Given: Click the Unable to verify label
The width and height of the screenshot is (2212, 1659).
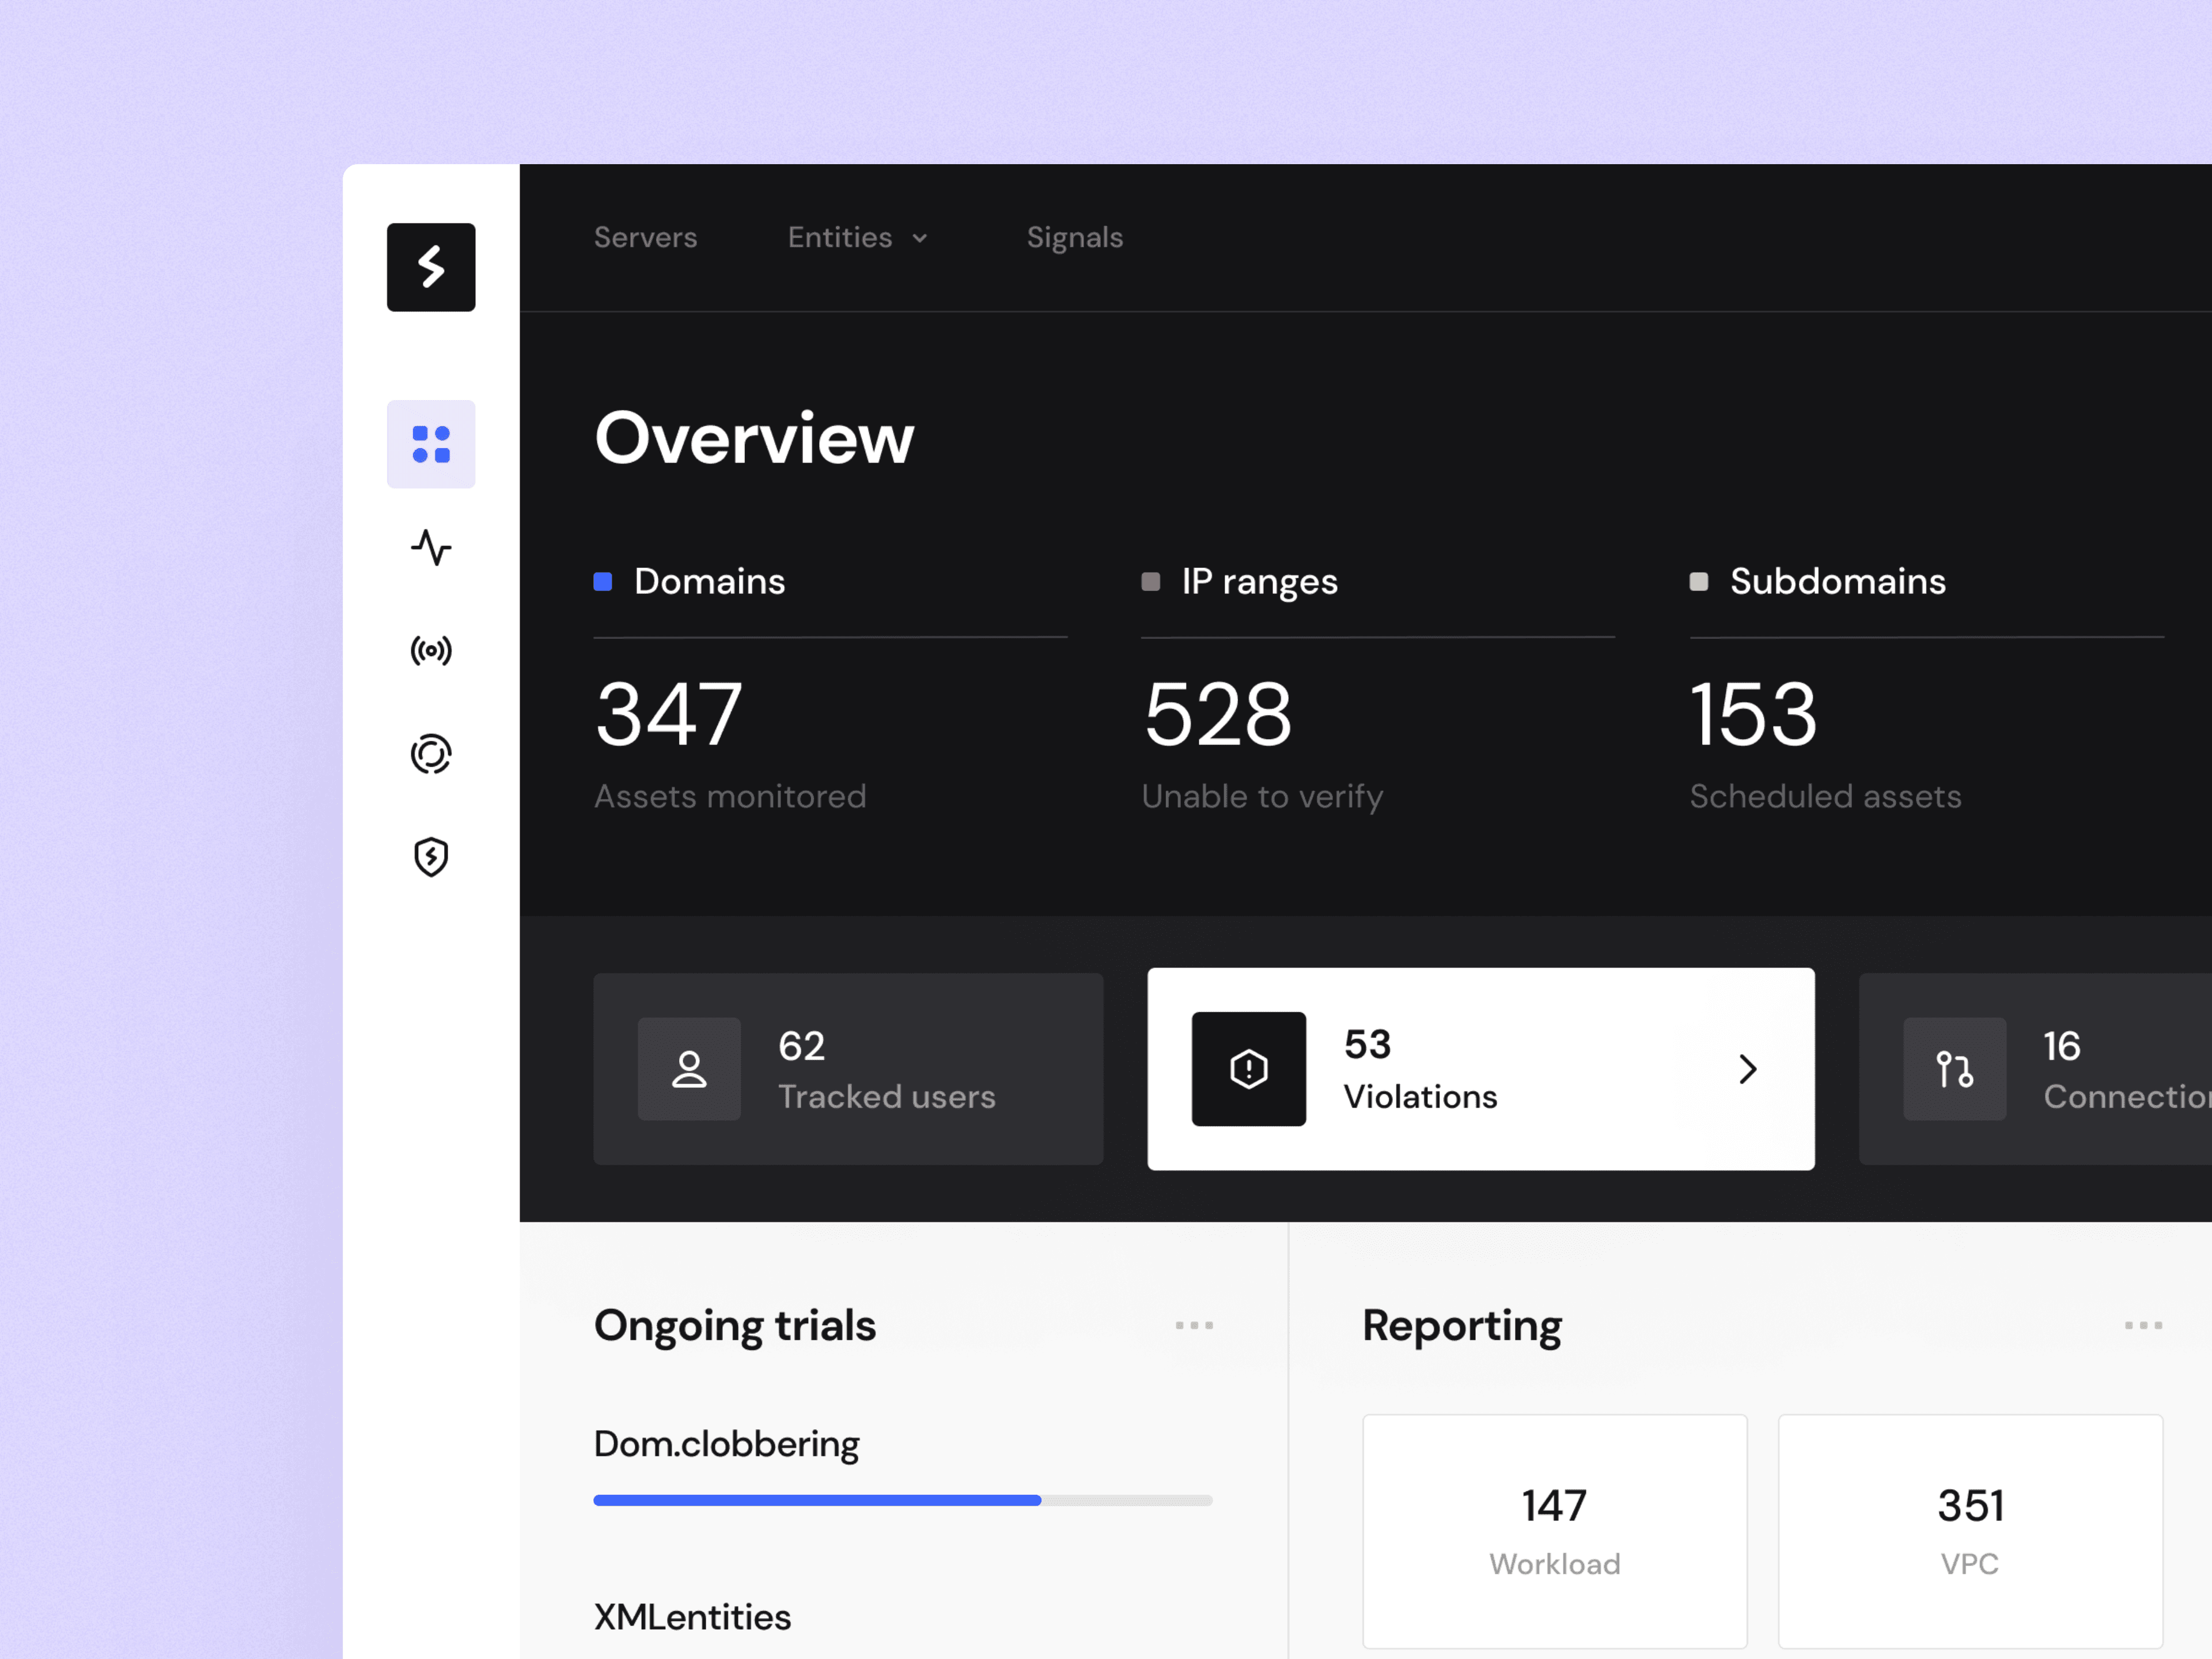Looking at the screenshot, I should click(x=1263, y=797).
